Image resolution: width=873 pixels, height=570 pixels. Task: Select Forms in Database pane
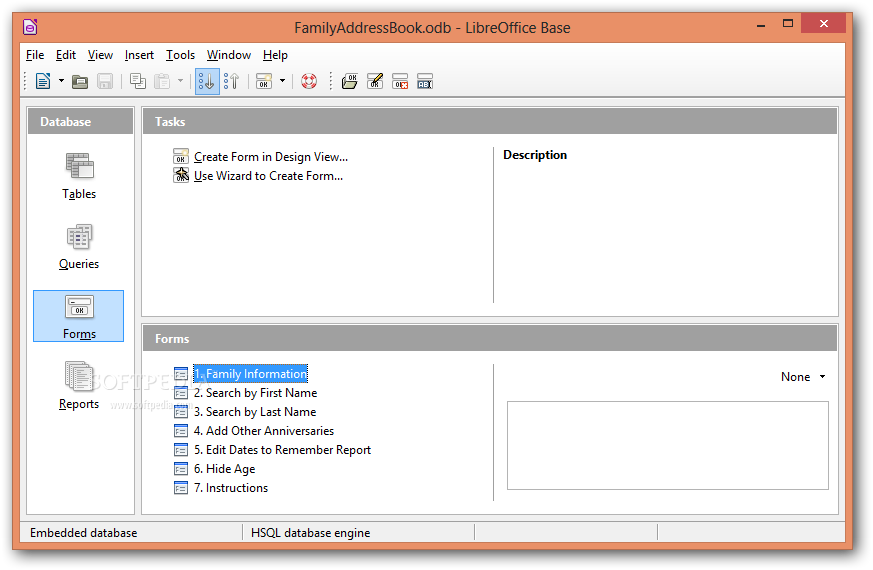(79, 316)
